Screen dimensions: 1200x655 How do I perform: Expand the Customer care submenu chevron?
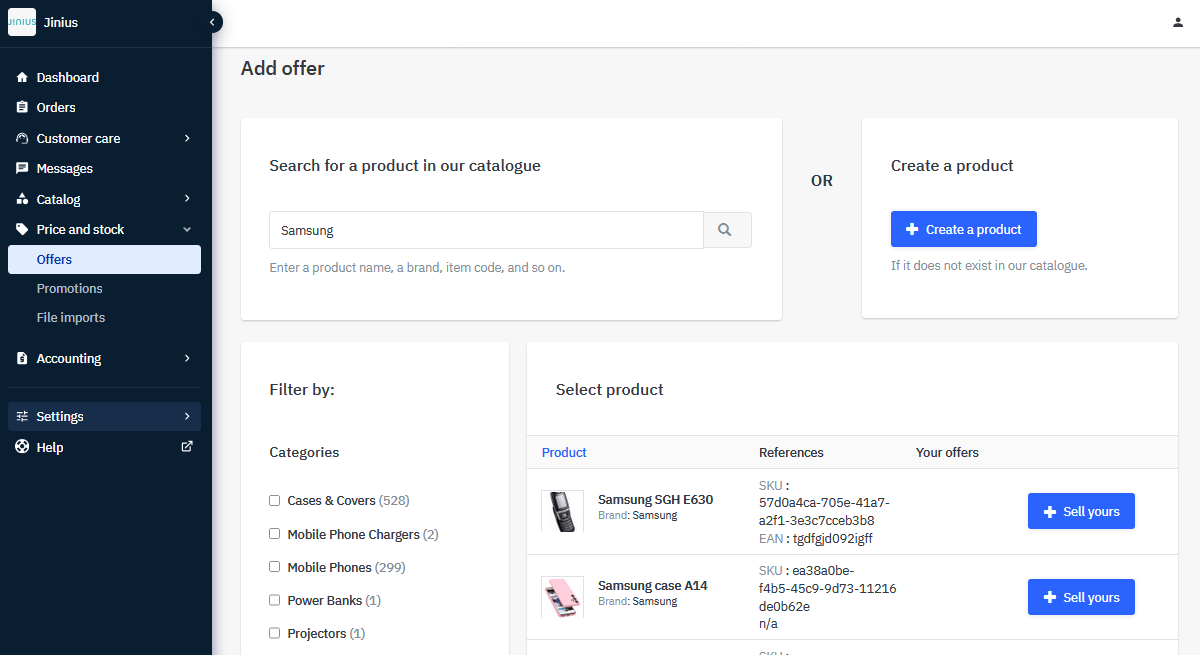click(187, 138)
